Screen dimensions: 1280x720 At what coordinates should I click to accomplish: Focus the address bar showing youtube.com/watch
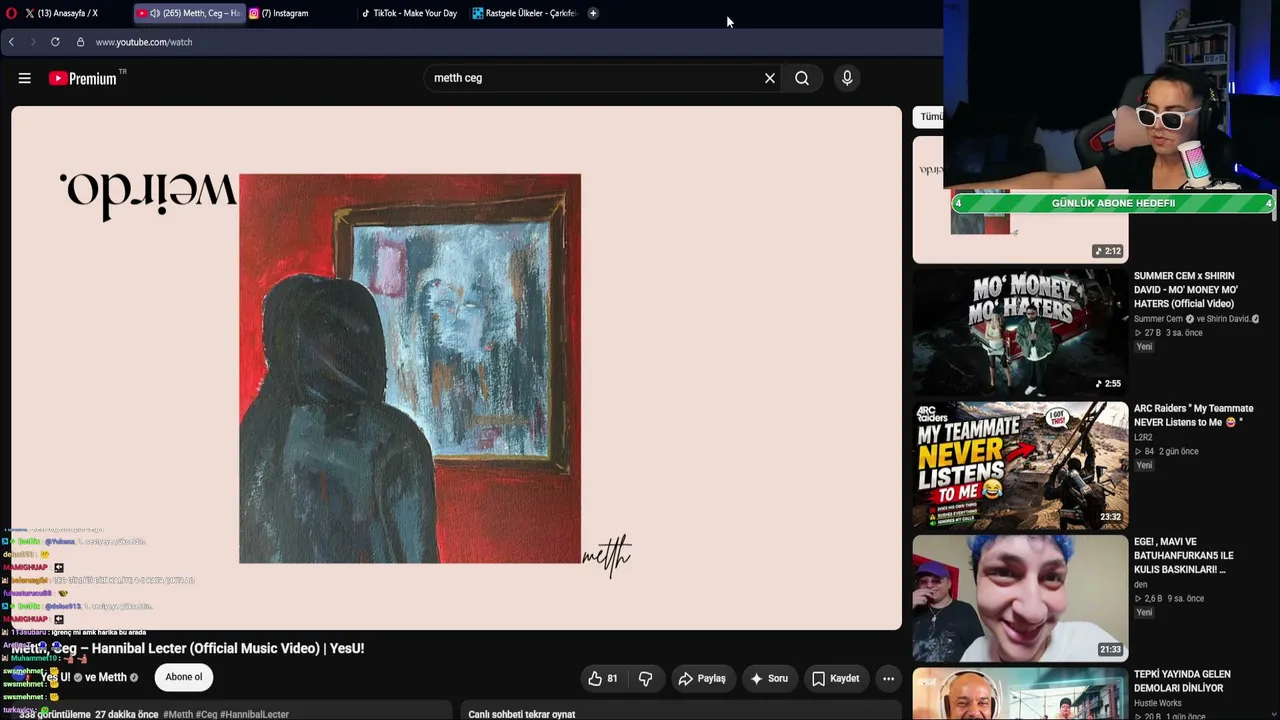(x=144, y=42)
